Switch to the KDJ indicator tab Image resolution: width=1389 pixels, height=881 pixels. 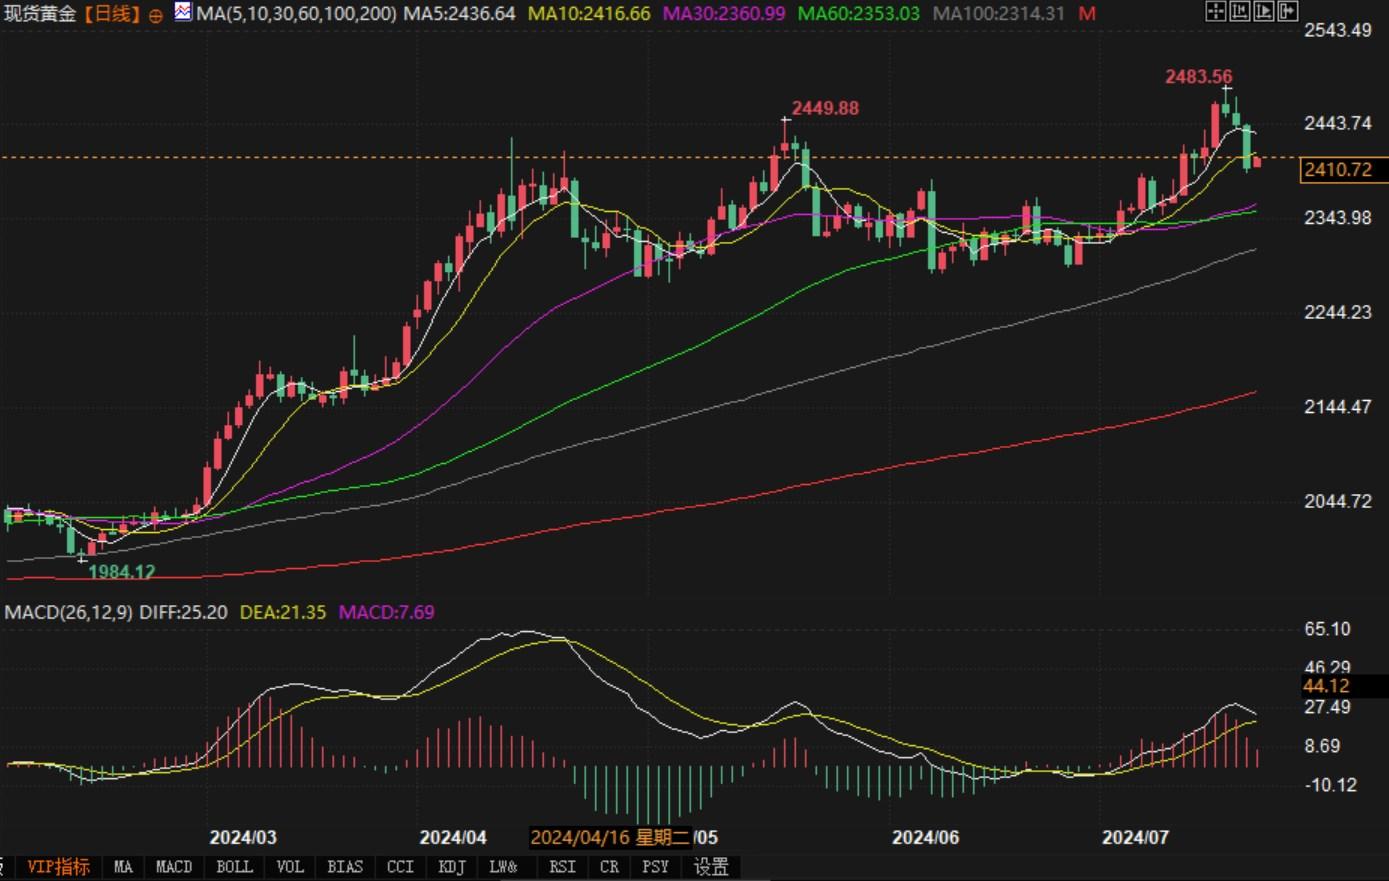pyautogui.click(x=452, y=867)
